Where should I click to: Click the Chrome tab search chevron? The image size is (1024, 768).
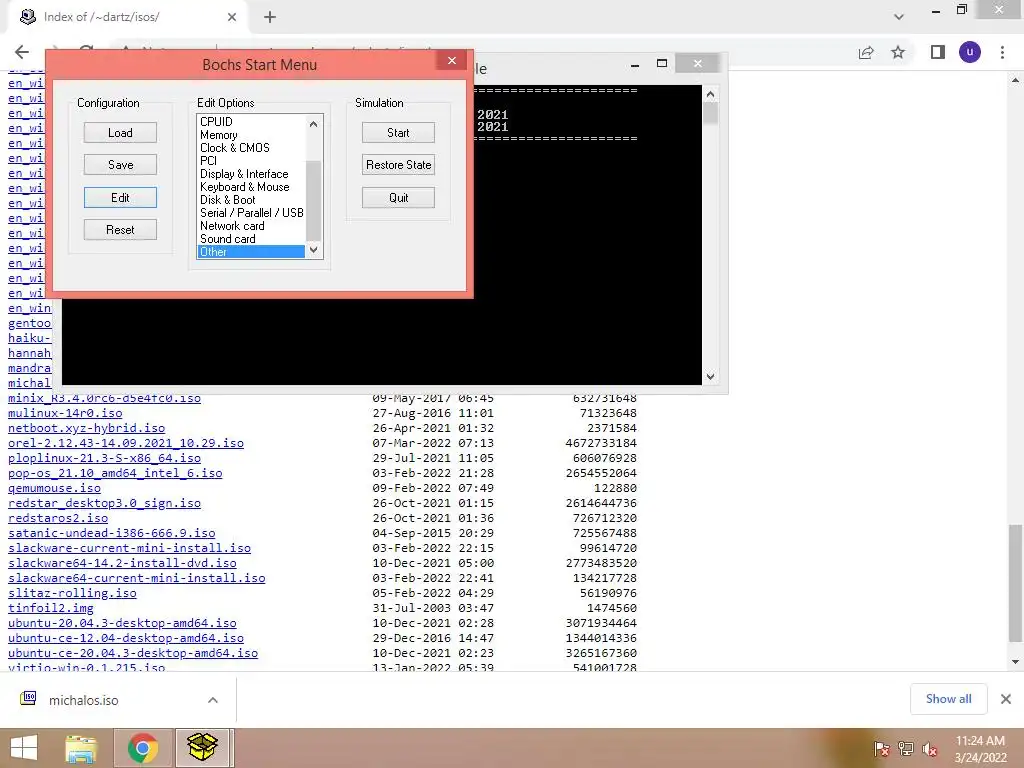point(899,17)
